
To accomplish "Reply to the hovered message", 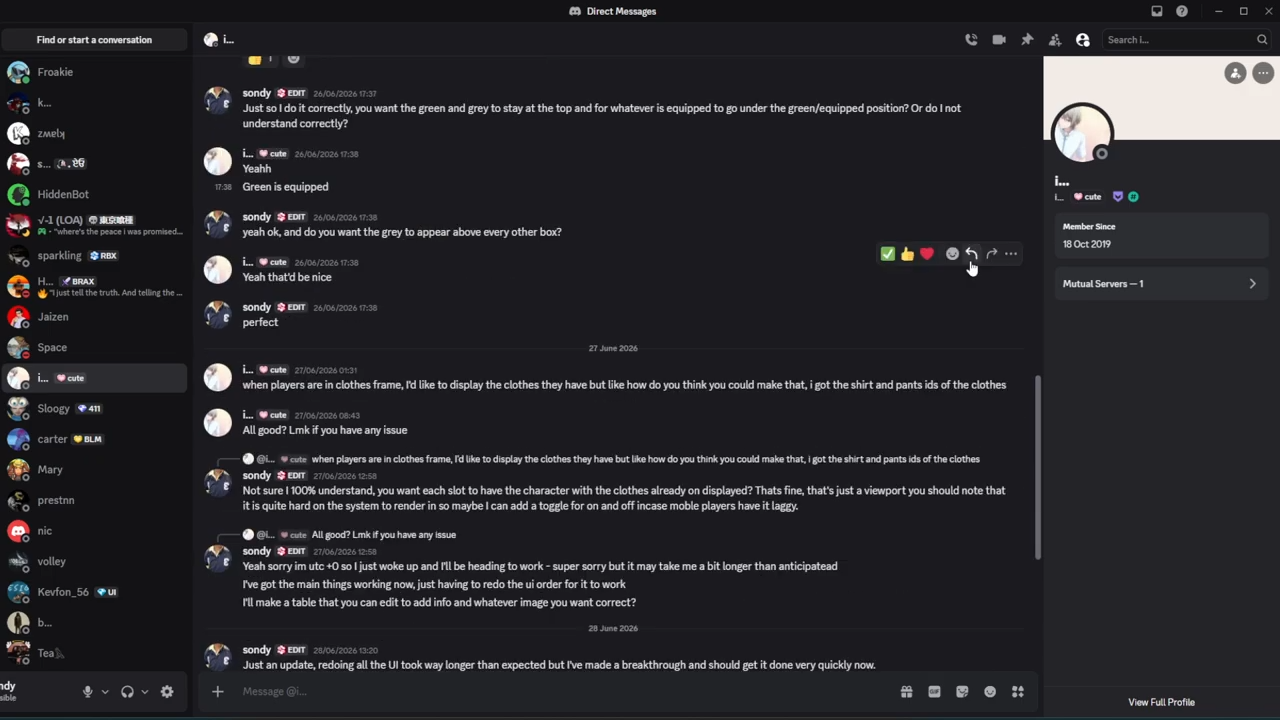I will point(971,254).
